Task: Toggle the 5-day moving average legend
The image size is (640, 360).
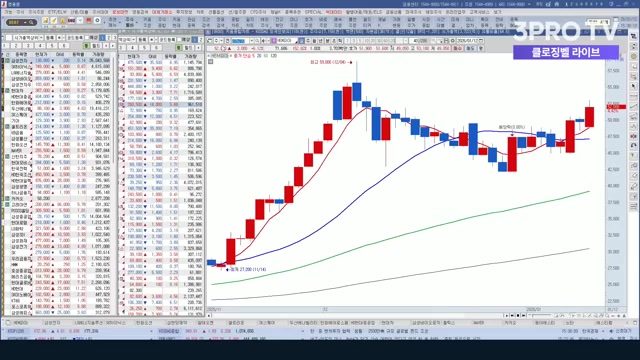Action: [x=253, y=56]
